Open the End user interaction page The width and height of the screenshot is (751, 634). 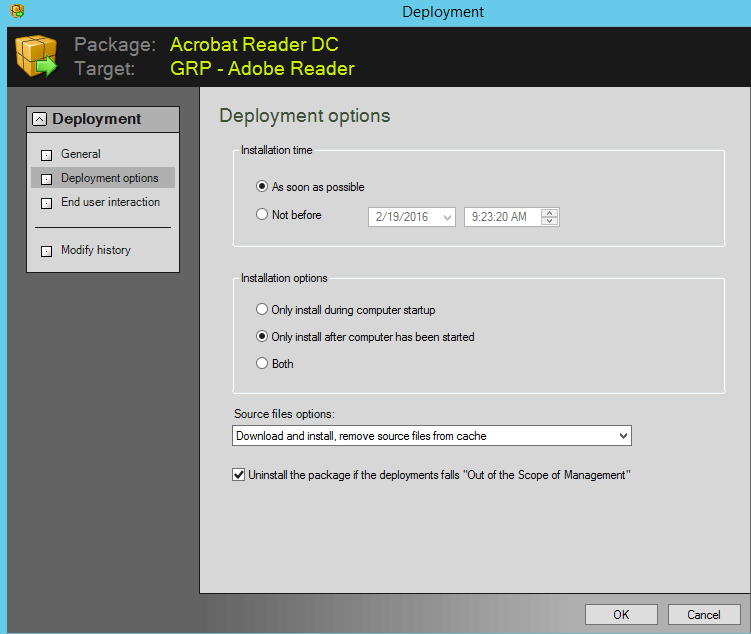click(111, 202)
